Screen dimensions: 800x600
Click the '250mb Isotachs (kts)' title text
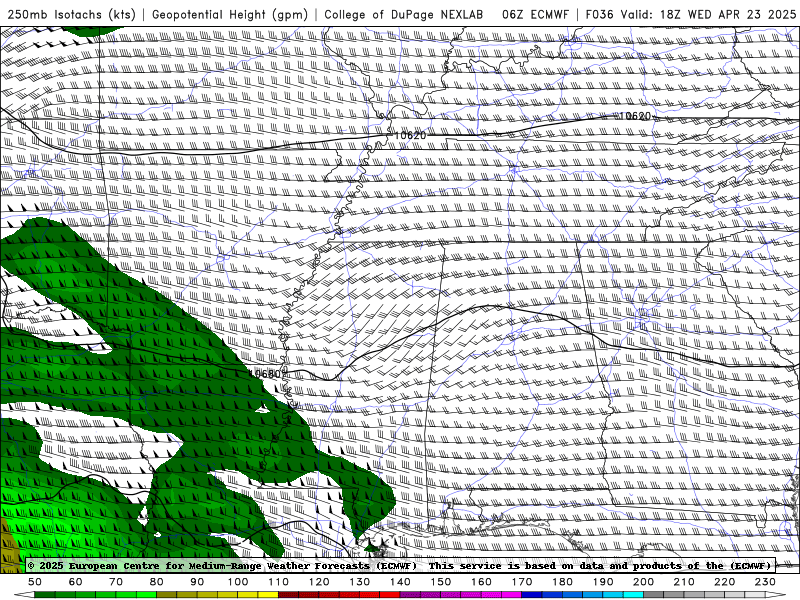pos(72,14)
